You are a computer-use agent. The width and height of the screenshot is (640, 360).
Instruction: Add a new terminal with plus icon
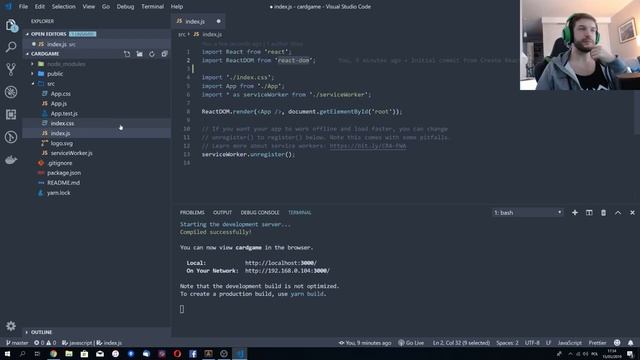(575, 213)
